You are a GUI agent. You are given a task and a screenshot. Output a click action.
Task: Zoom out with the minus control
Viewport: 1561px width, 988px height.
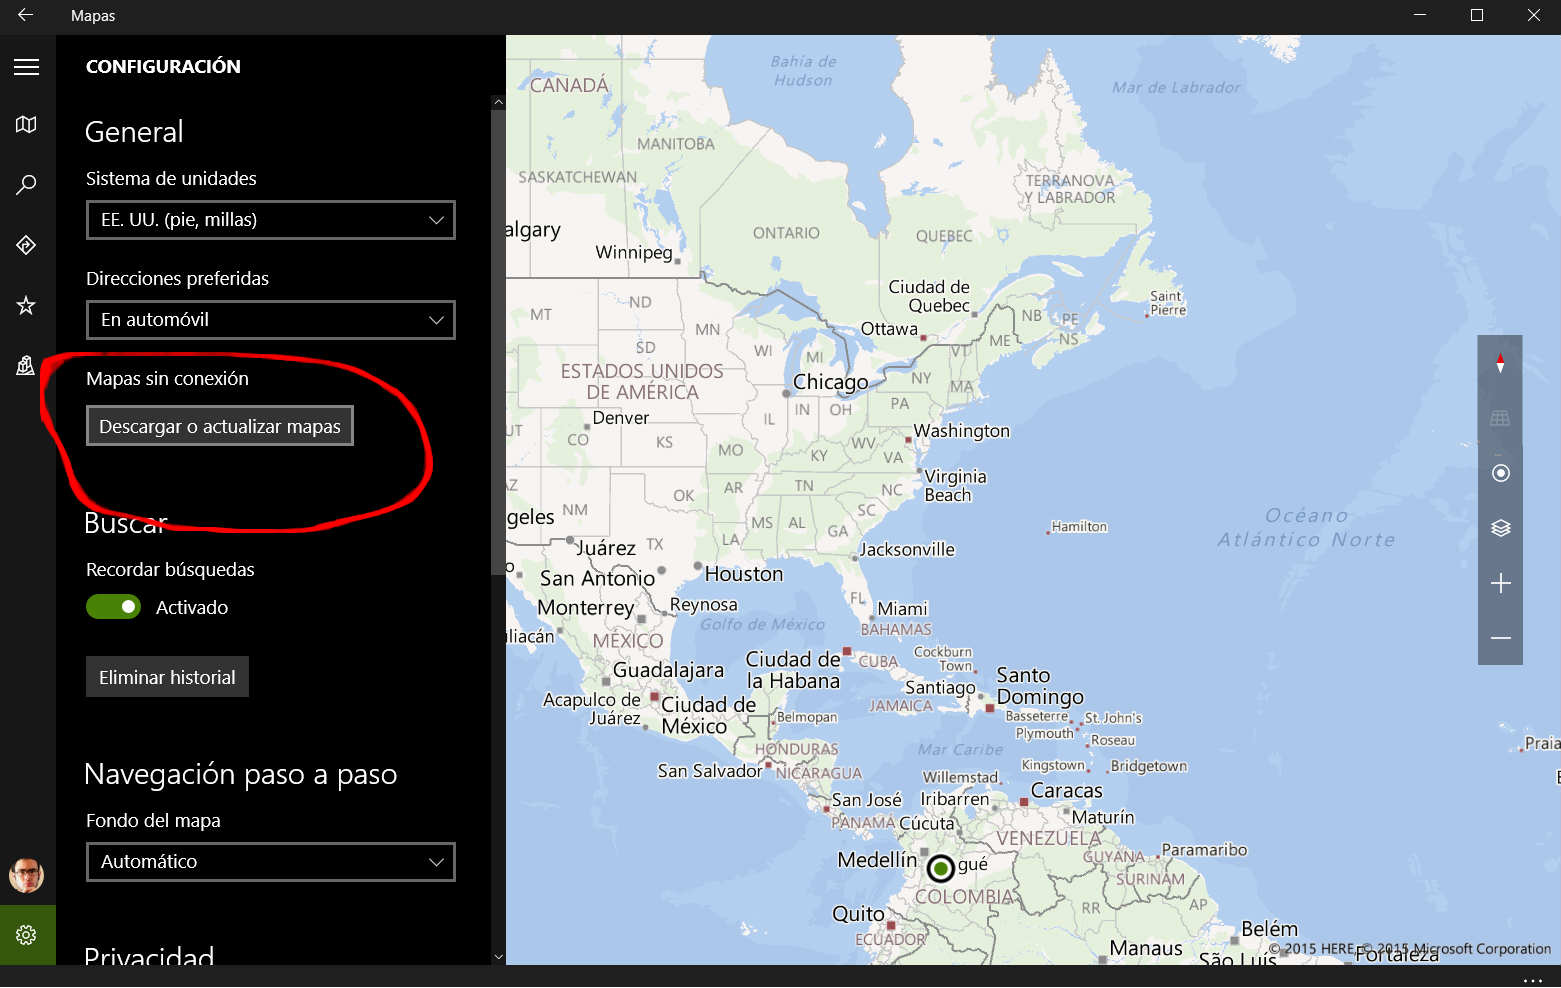coord(1500,638)
